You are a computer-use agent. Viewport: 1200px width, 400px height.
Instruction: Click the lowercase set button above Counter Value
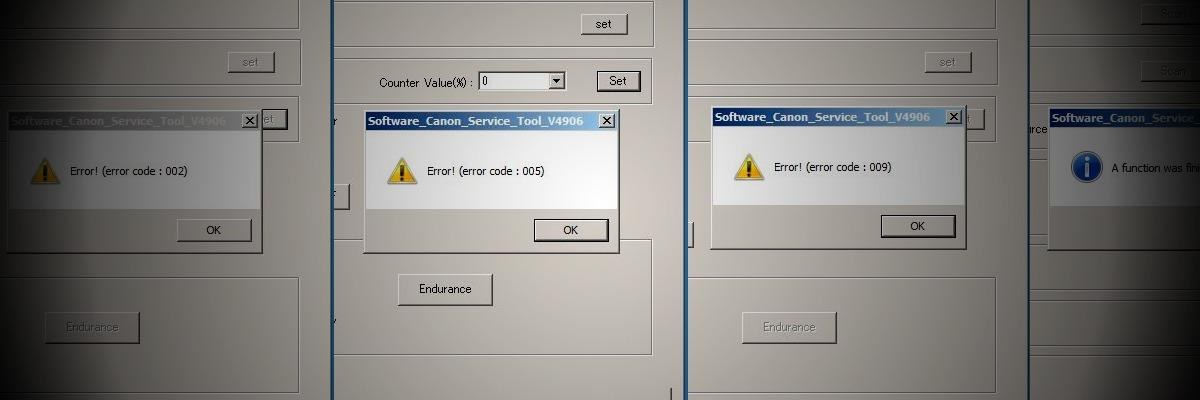point(604,24)
